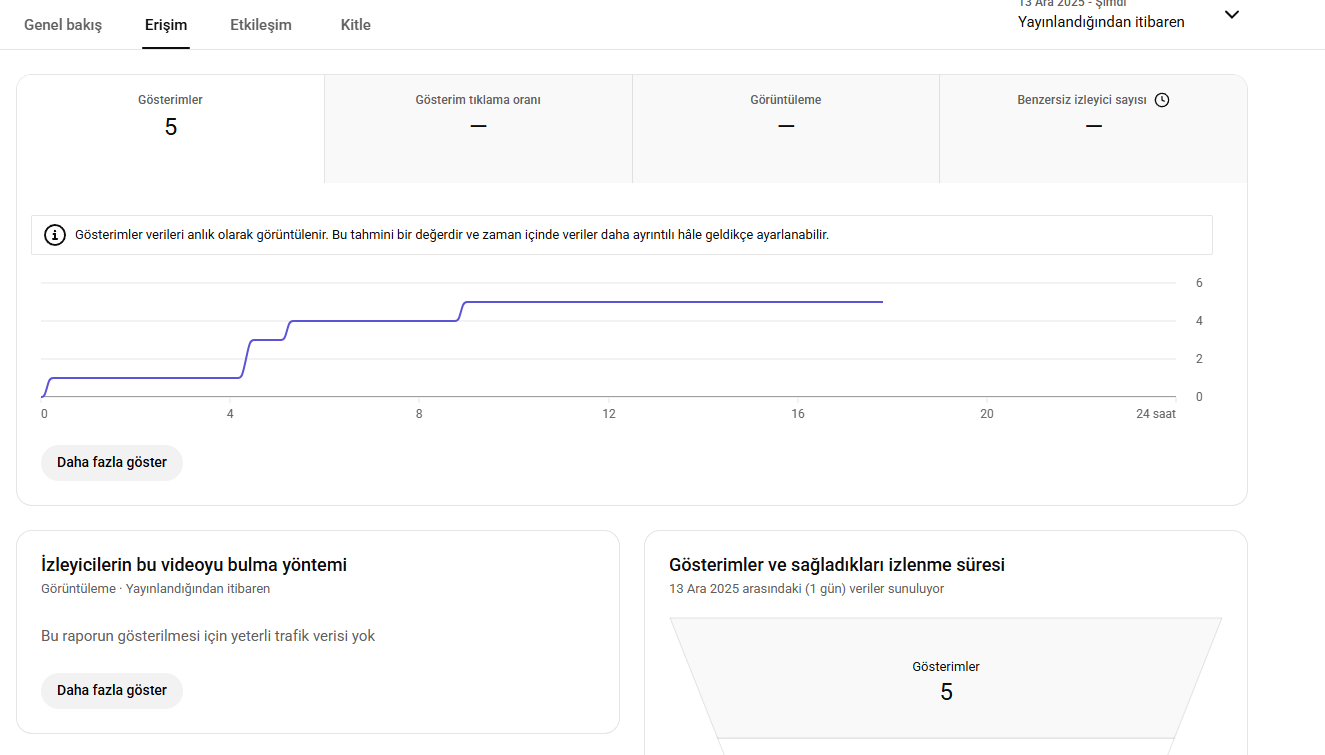The image size is (1325, 755).
Task: Select the Erişim tab
Action: (x=166, y=25)
